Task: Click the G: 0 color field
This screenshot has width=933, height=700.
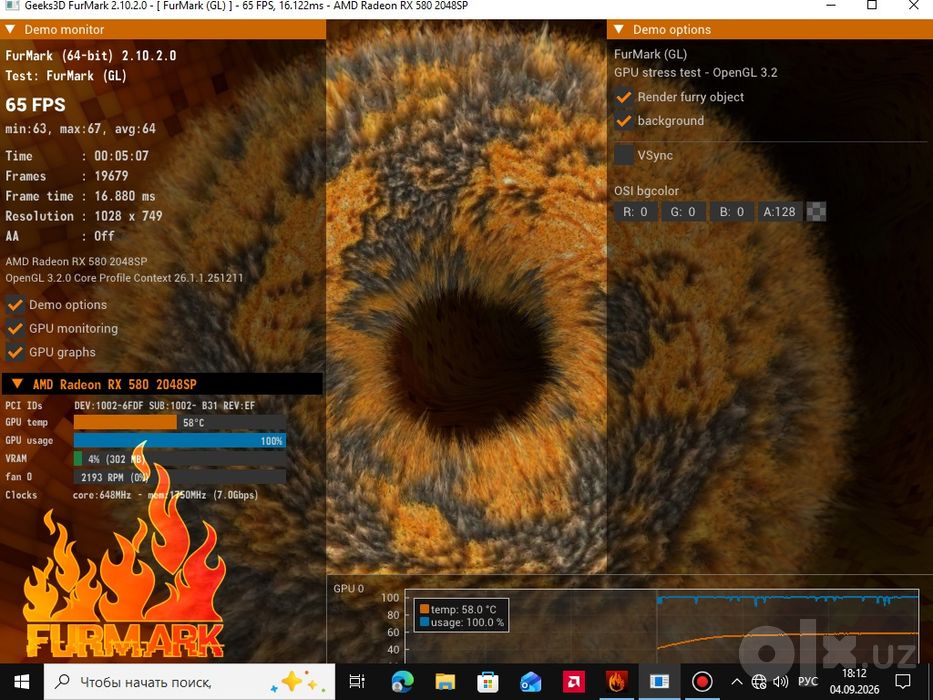Action: click(683, 212)
